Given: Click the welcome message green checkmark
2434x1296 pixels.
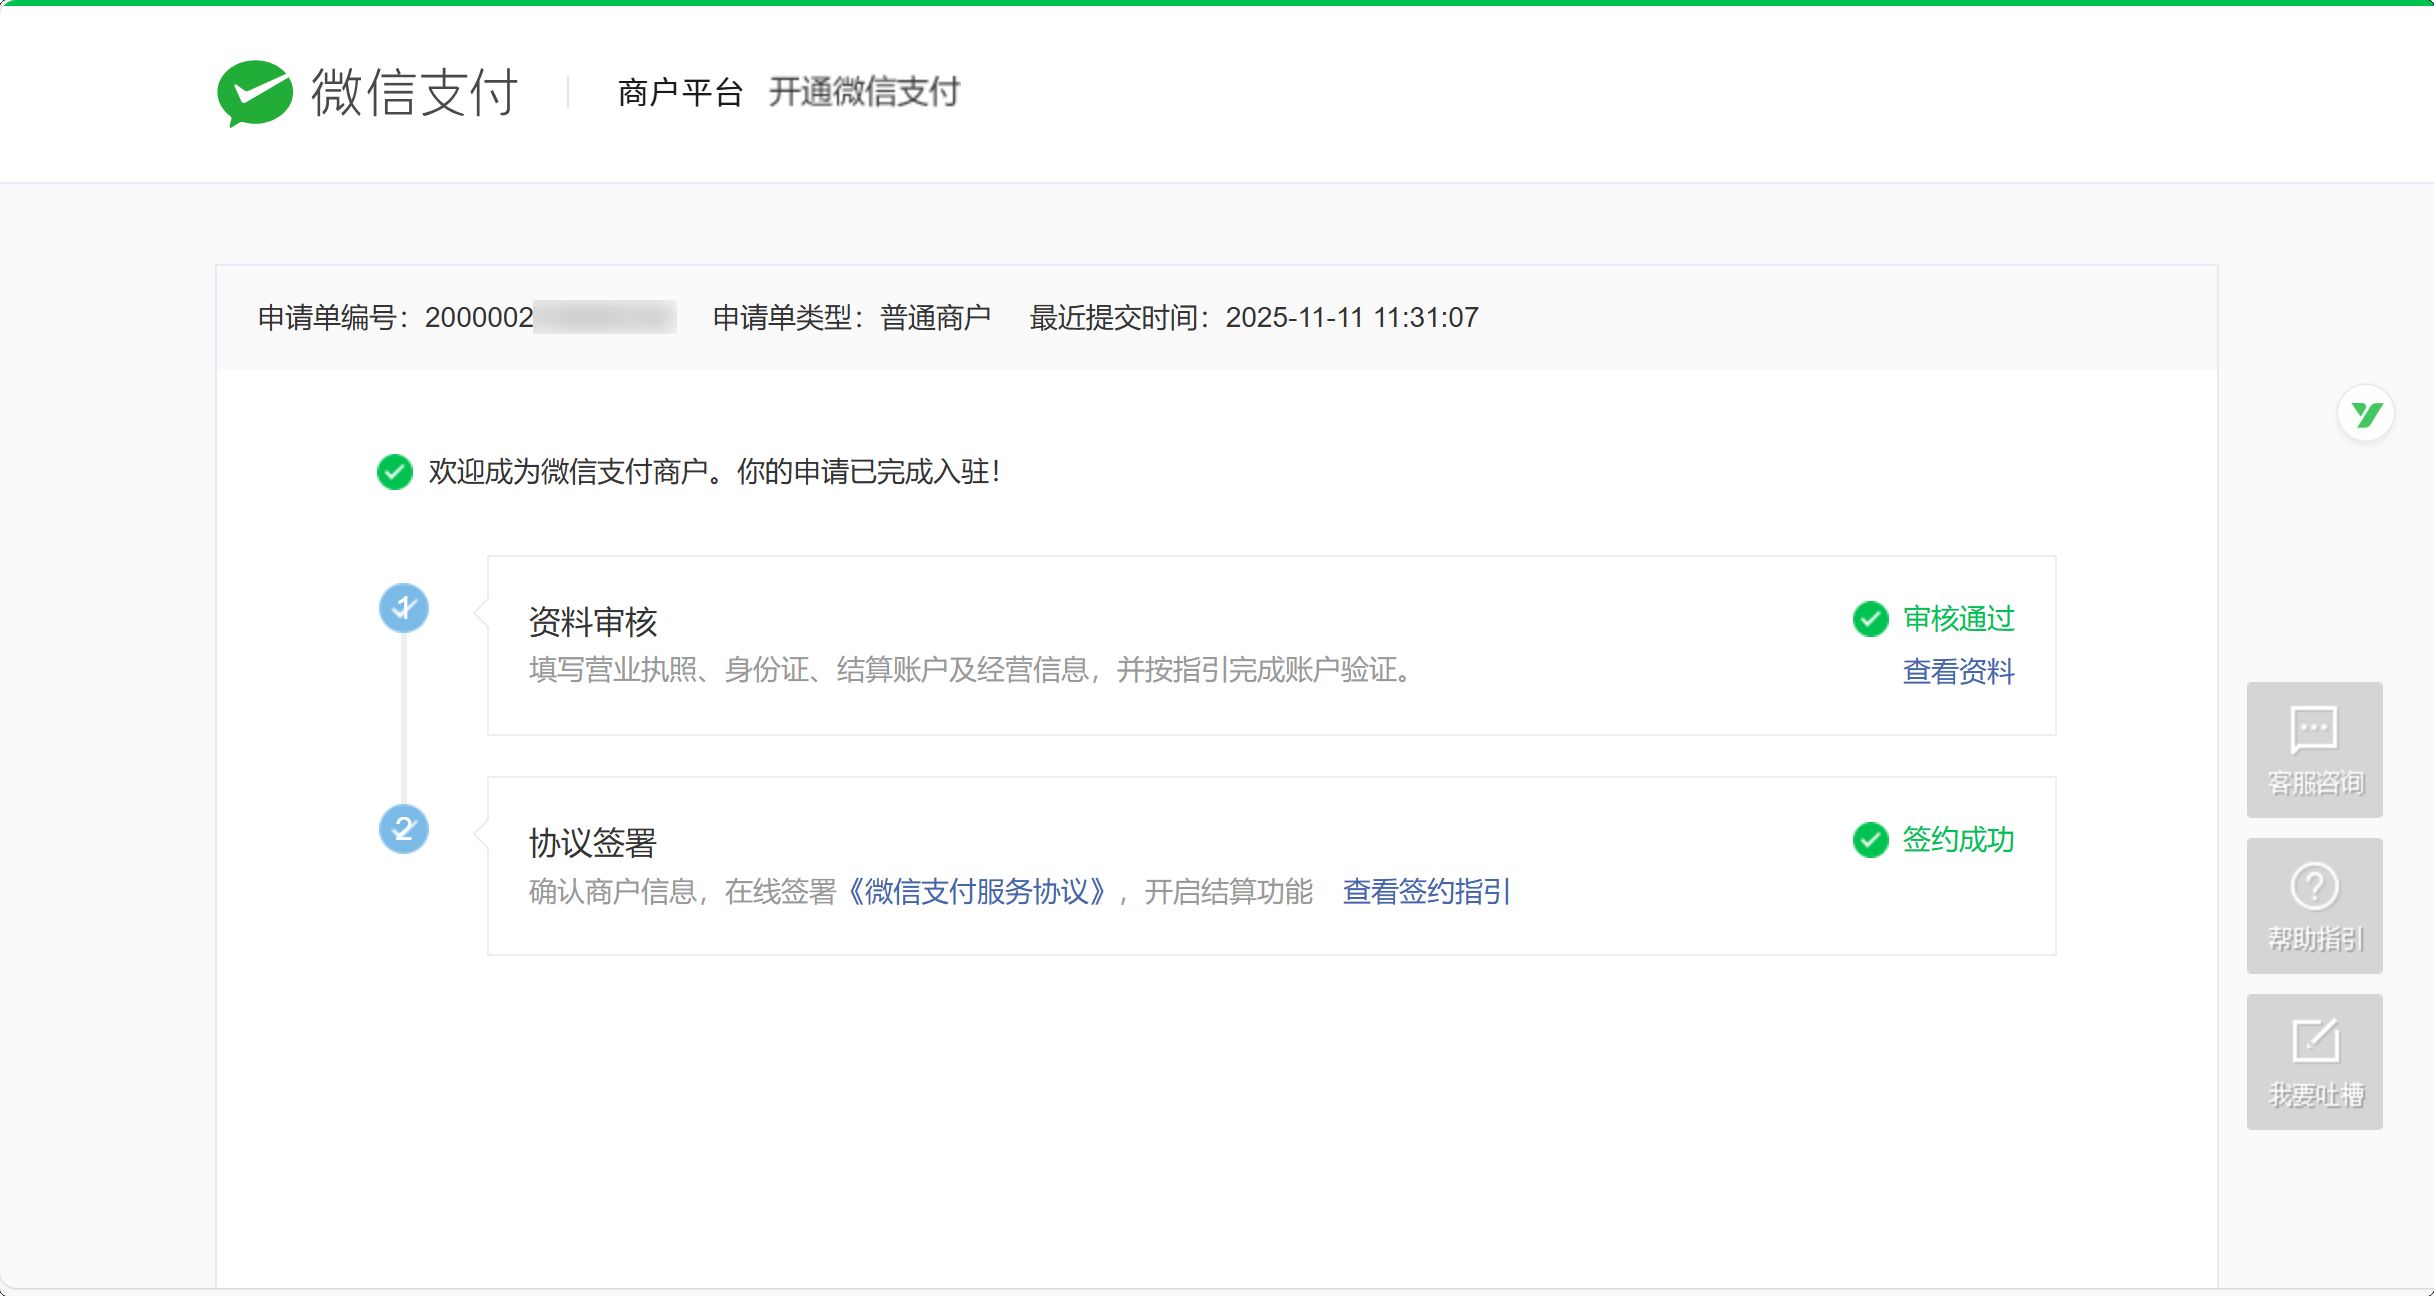Looking at the screenshot, I should pos(395,472).
